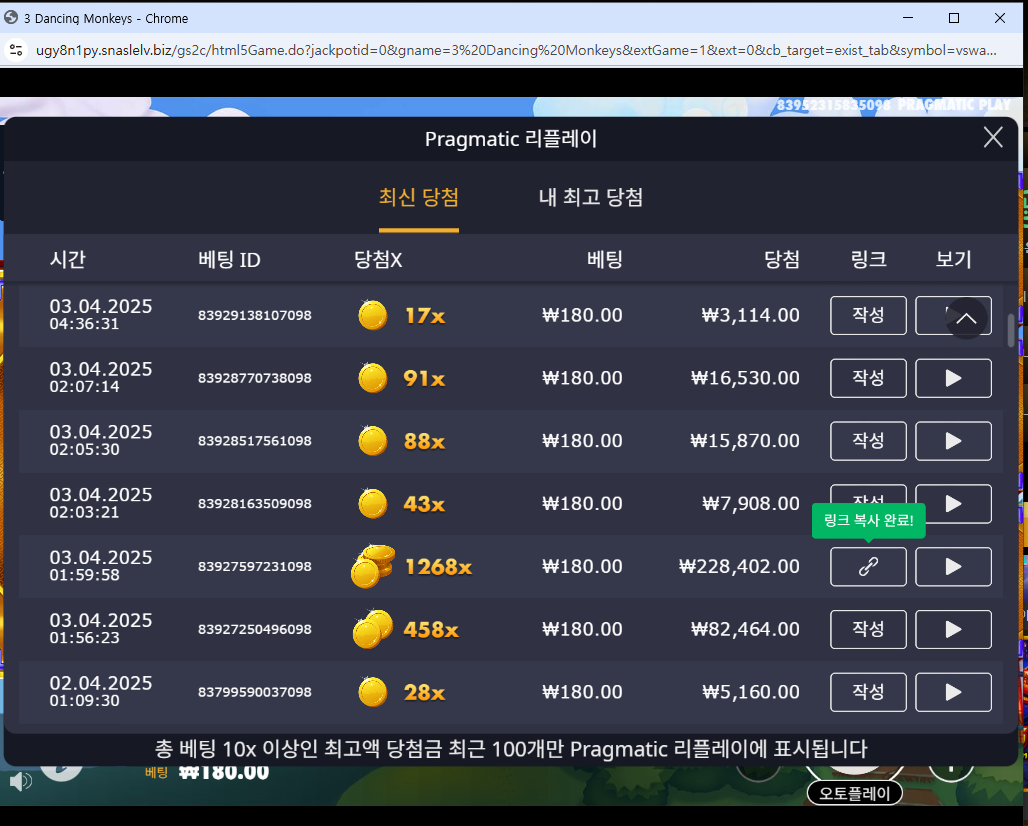Create link for the 17x win
The image size is (1028, 826).
click(868, 315)
